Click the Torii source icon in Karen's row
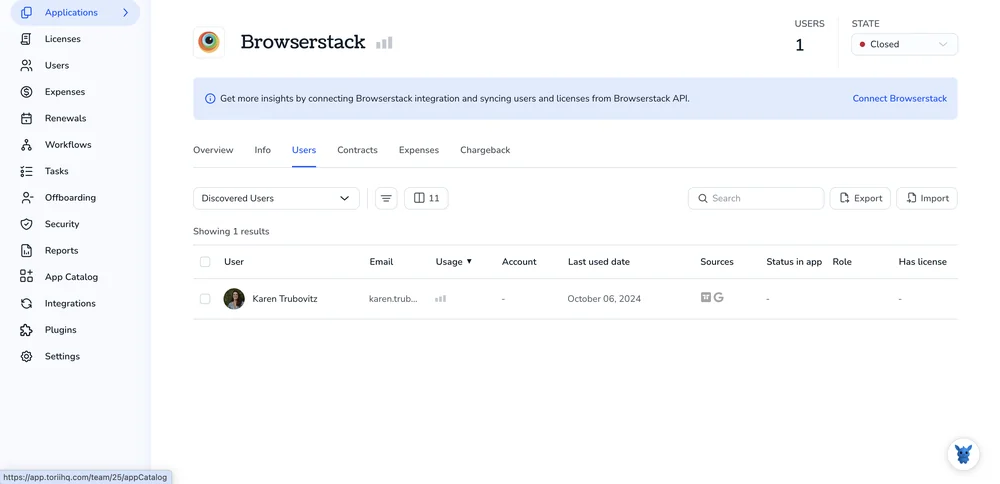Image resolution: width=1000 pixels, height=484 pixels. click(x=705, y=297)
